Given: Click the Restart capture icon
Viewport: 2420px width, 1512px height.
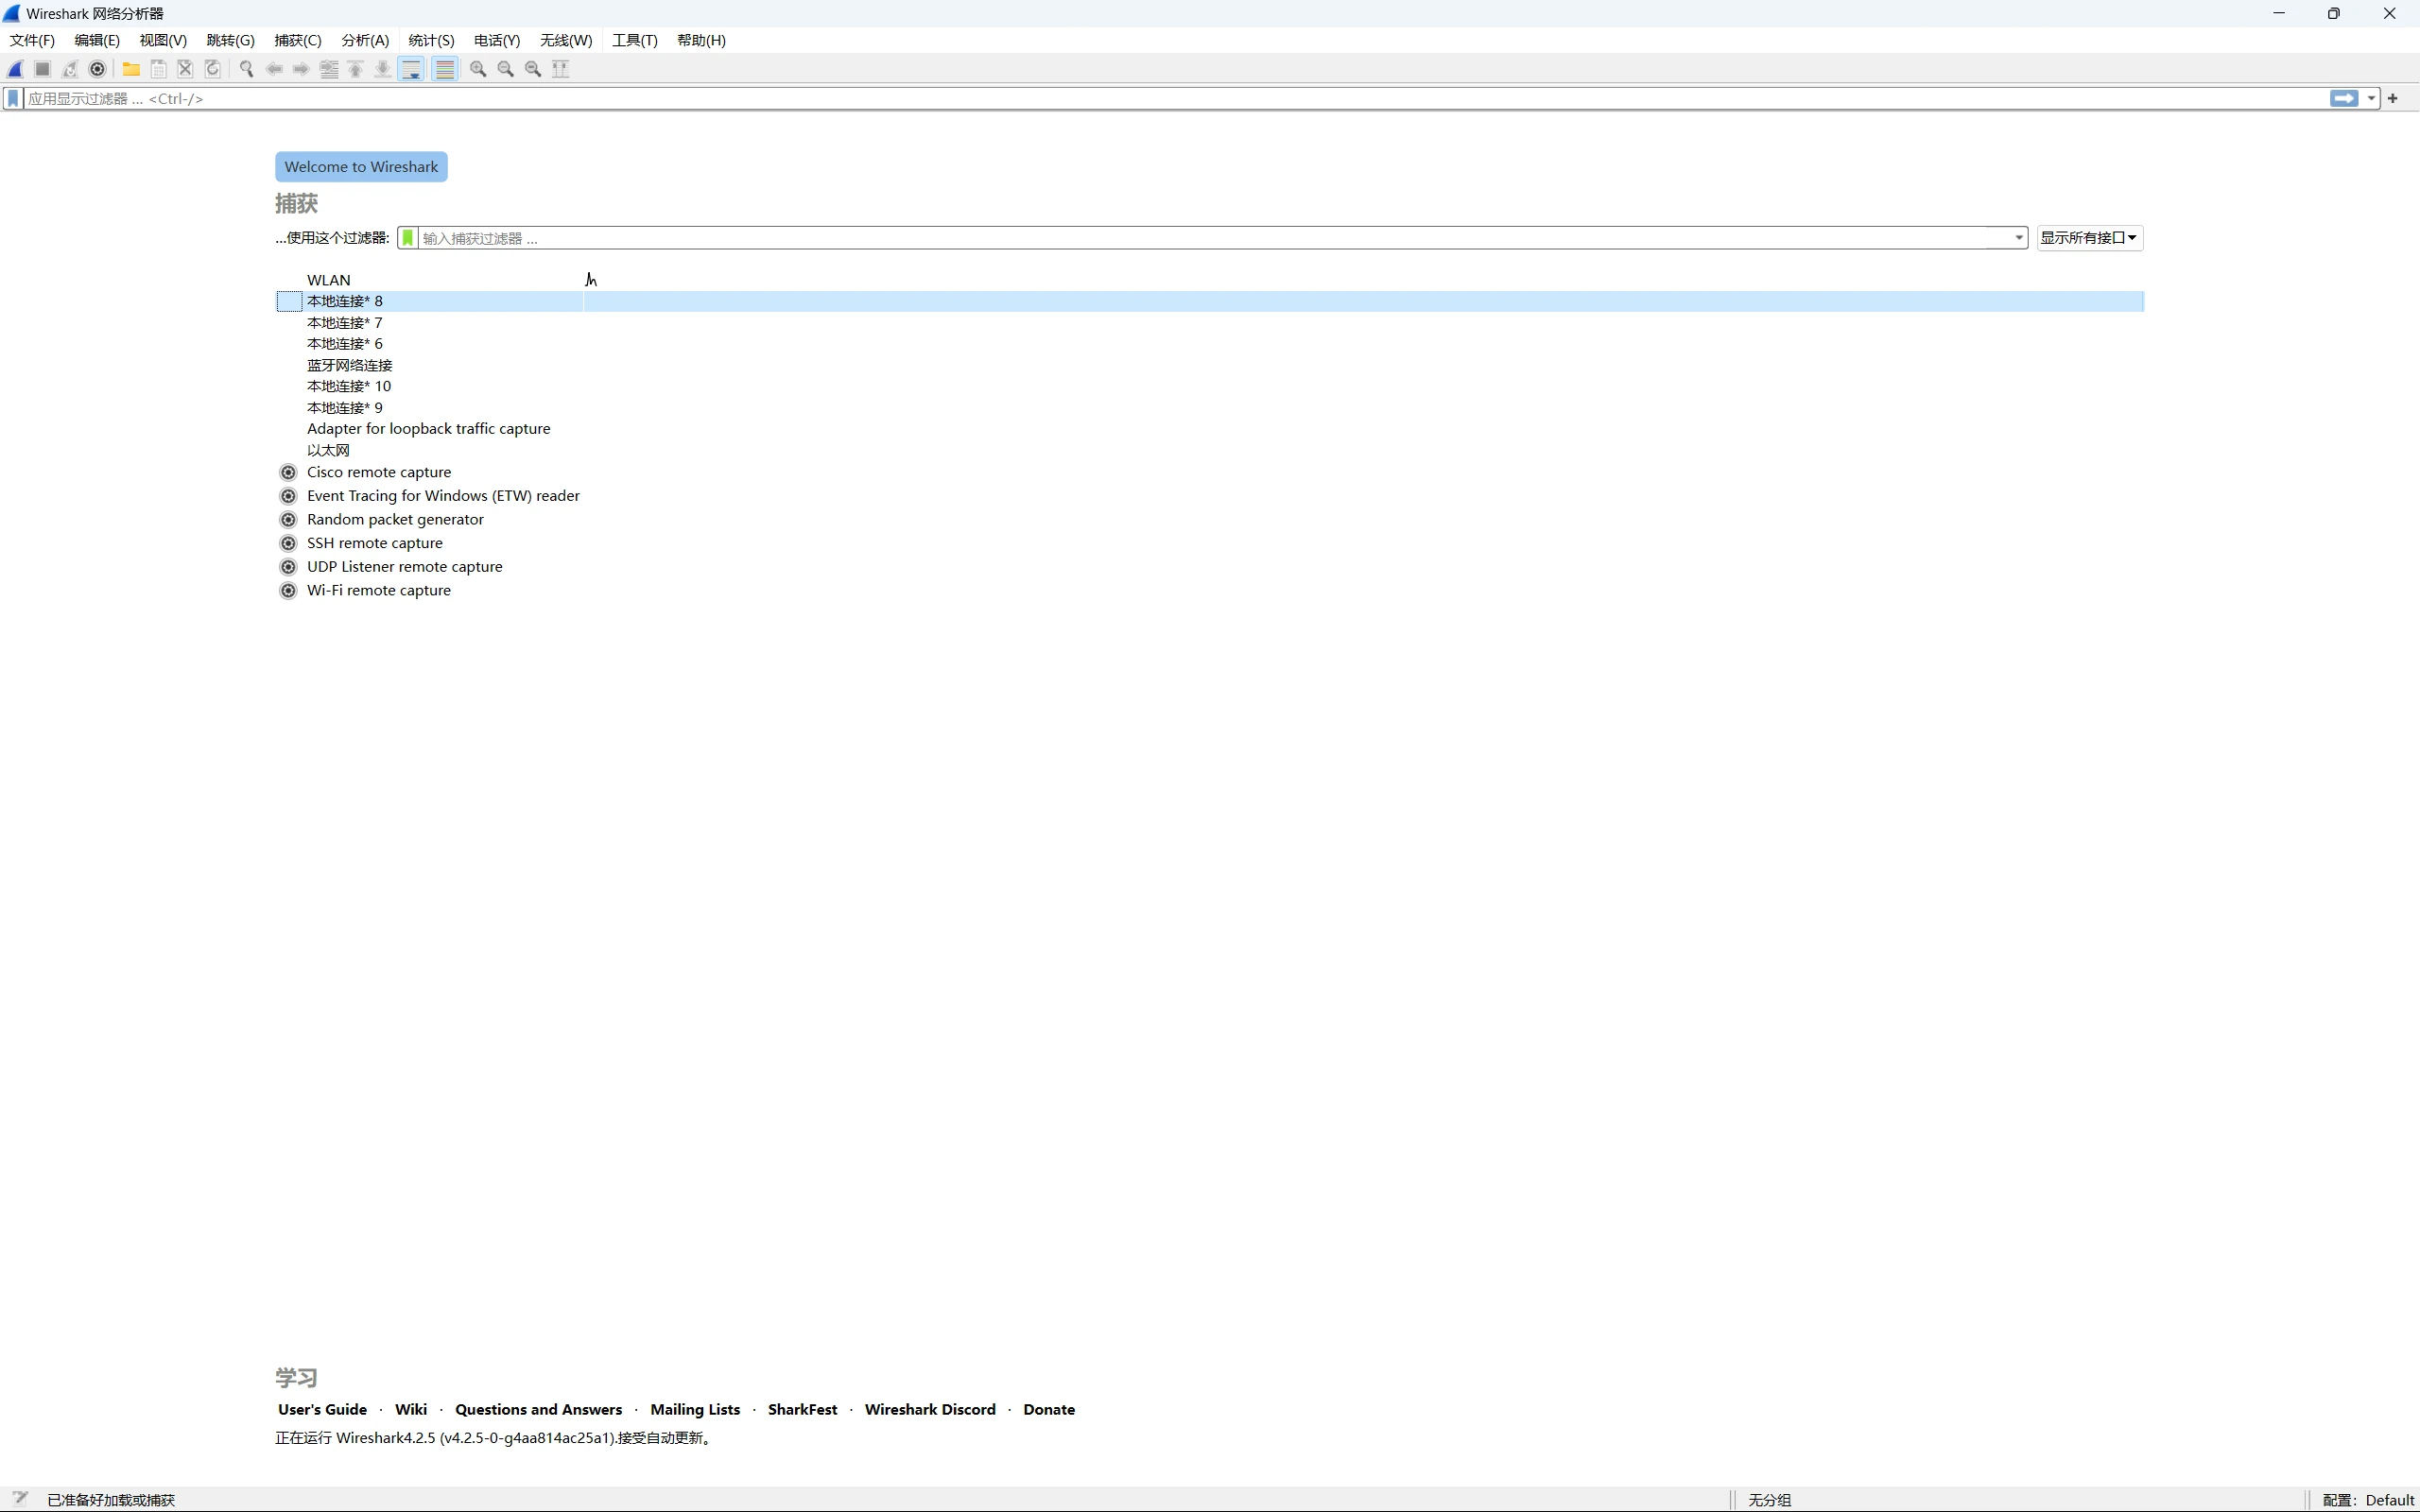Looking at the screenshot, I should 70,69.
